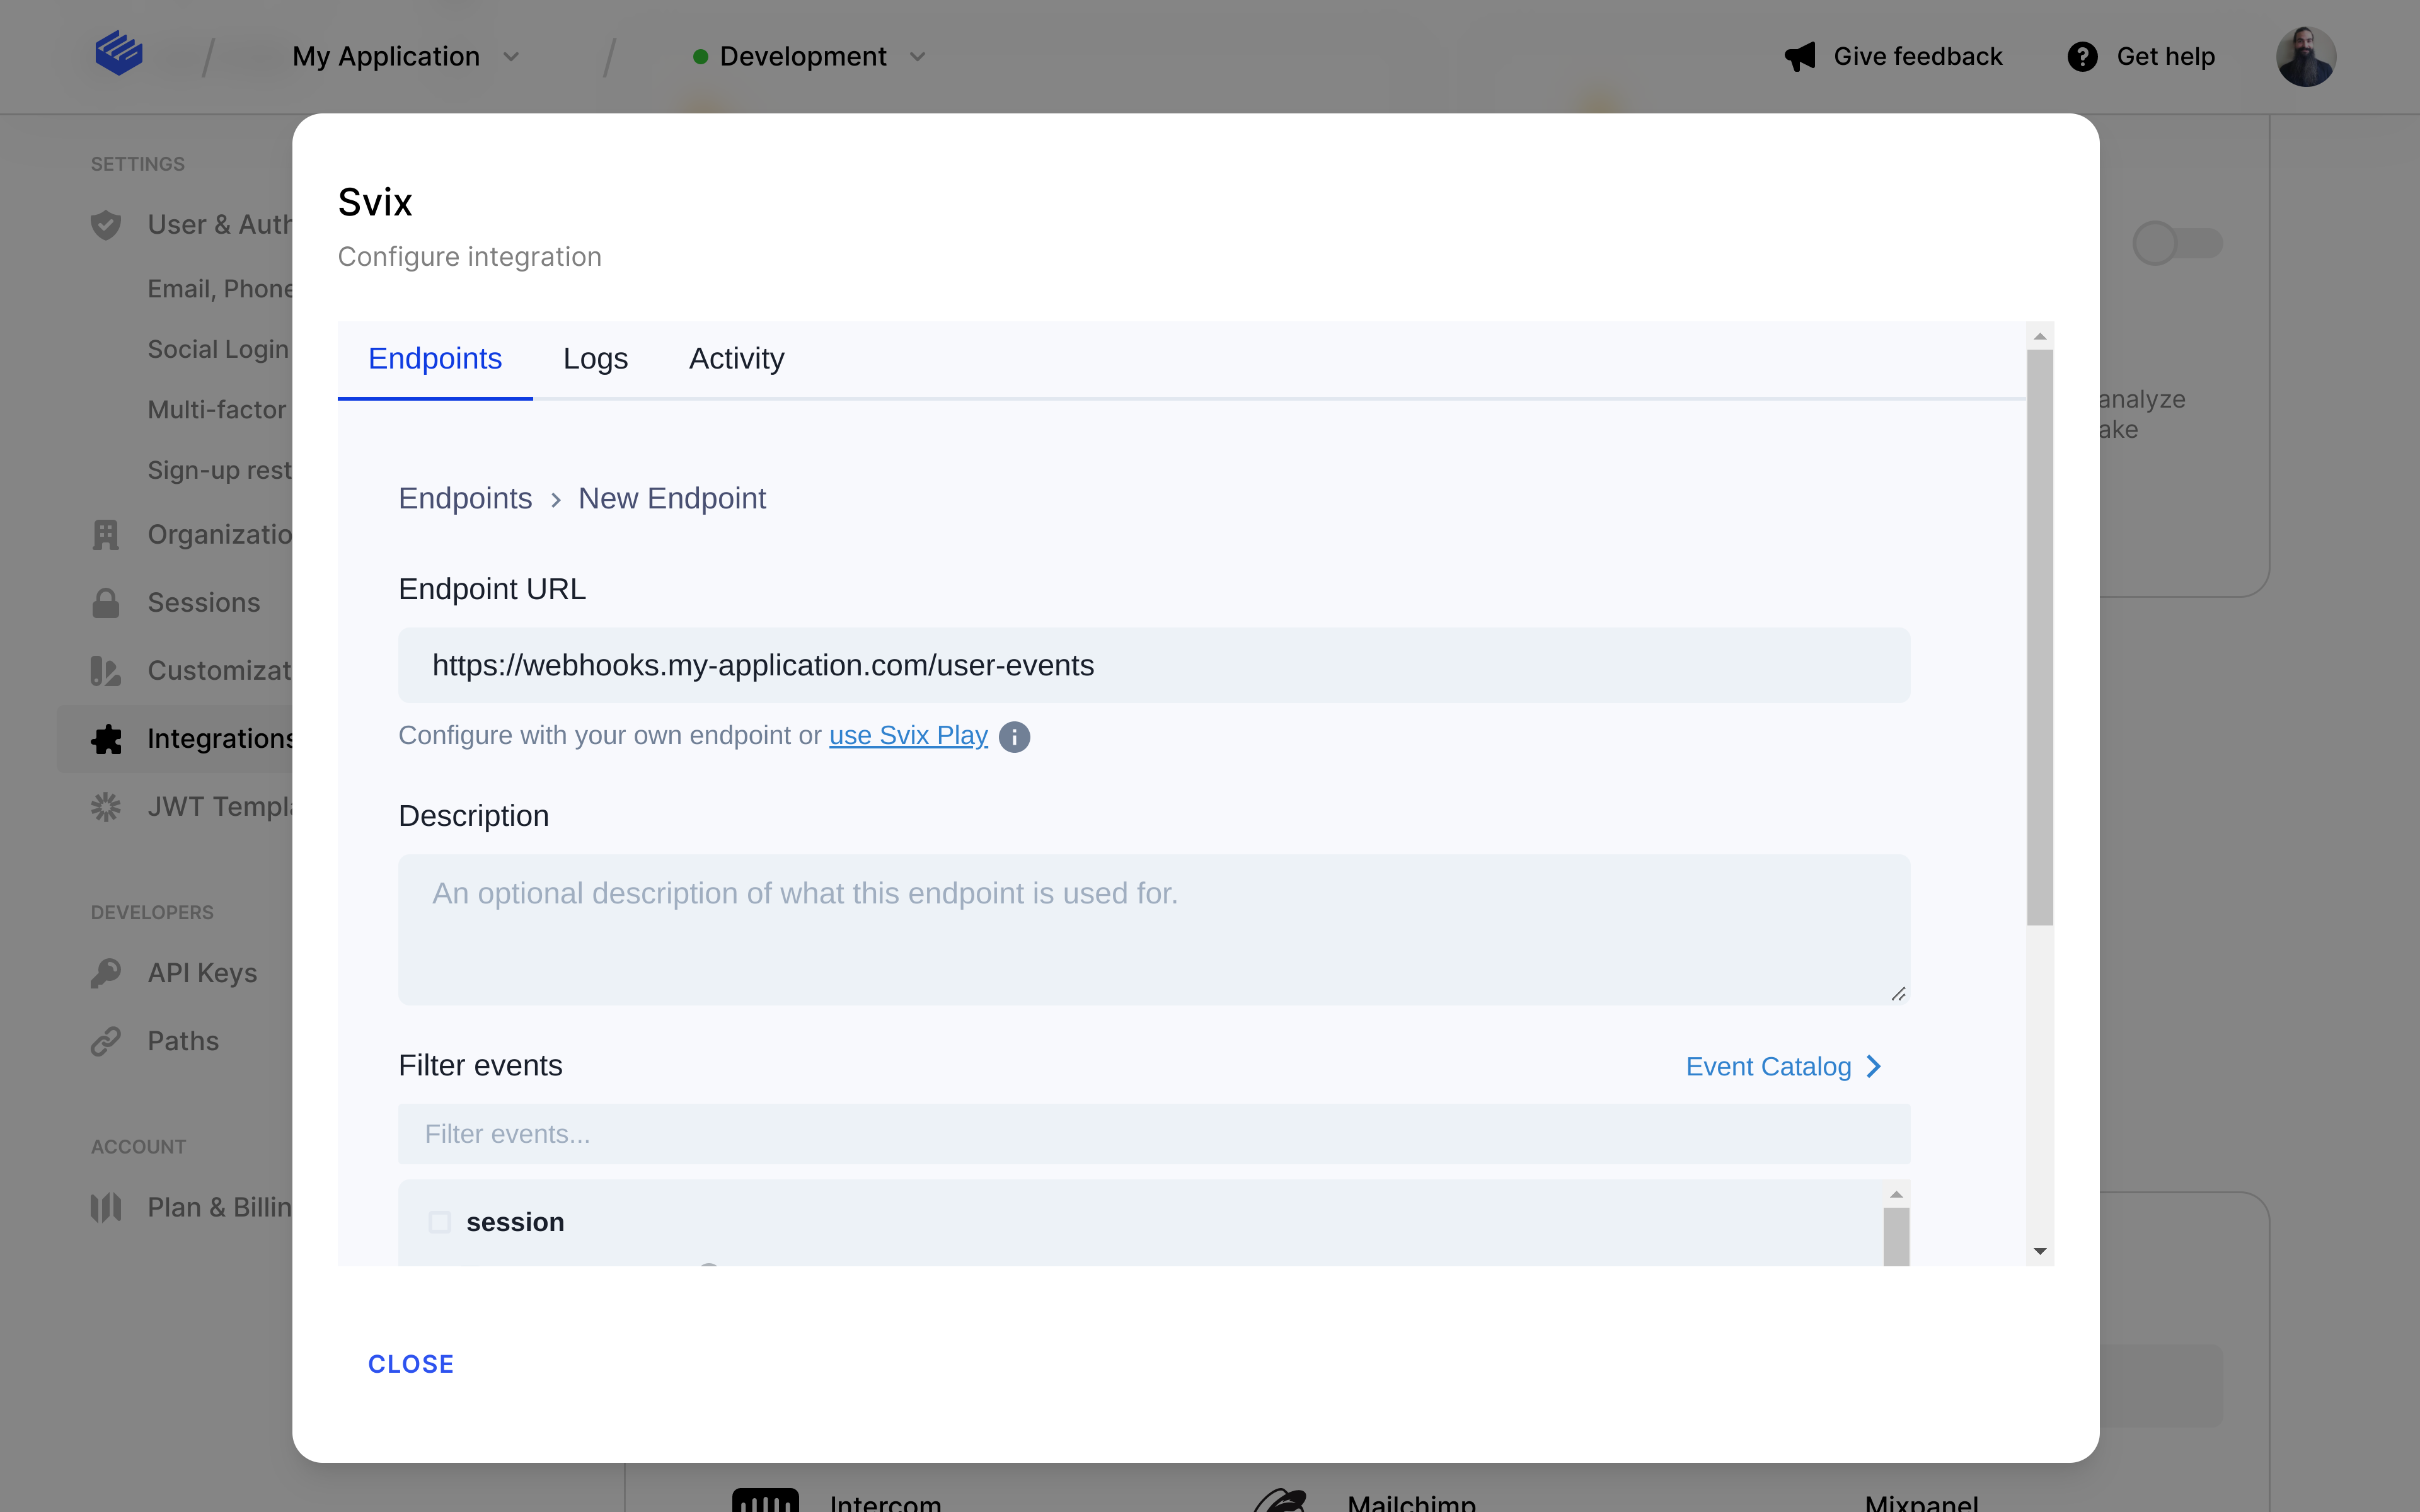Screen dimensions: 2420x1512
Task: Click the User & Auth shield icon
Action: [106, 225]
